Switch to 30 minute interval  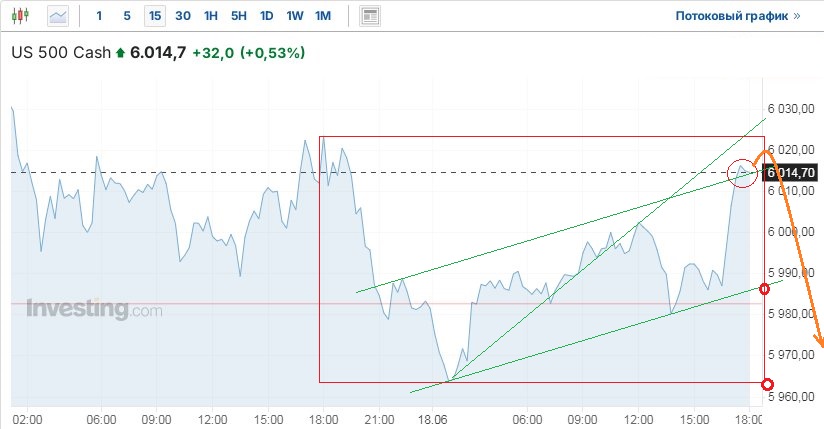(183, 16)
